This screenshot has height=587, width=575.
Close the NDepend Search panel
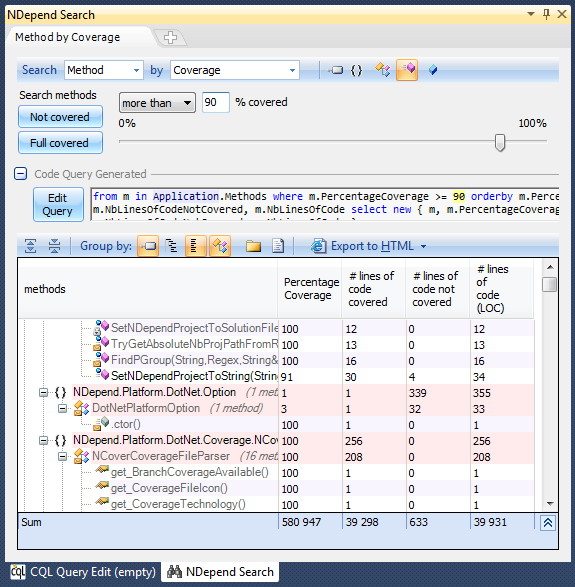(562, 14)
